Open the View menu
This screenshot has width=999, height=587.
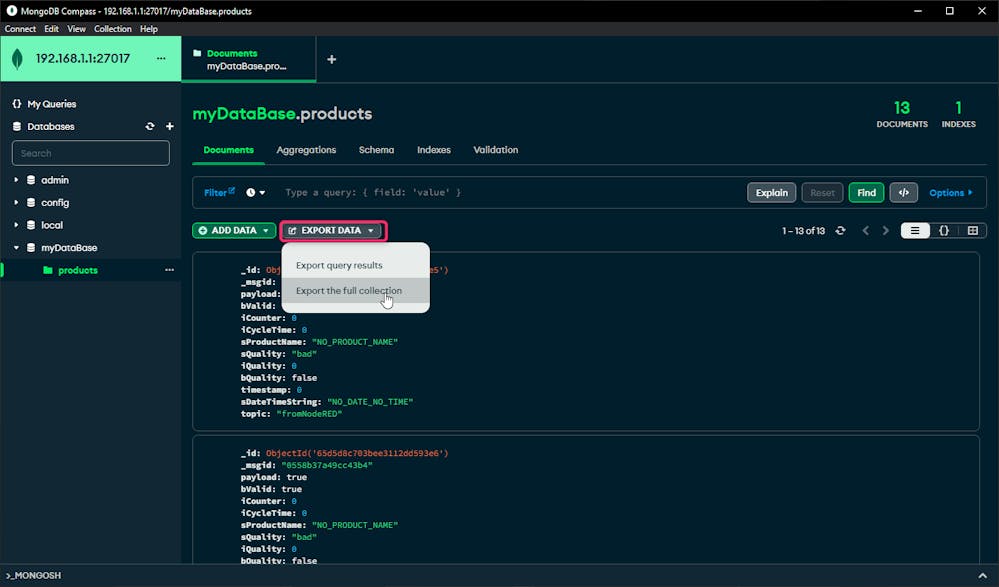pos(76,29)
